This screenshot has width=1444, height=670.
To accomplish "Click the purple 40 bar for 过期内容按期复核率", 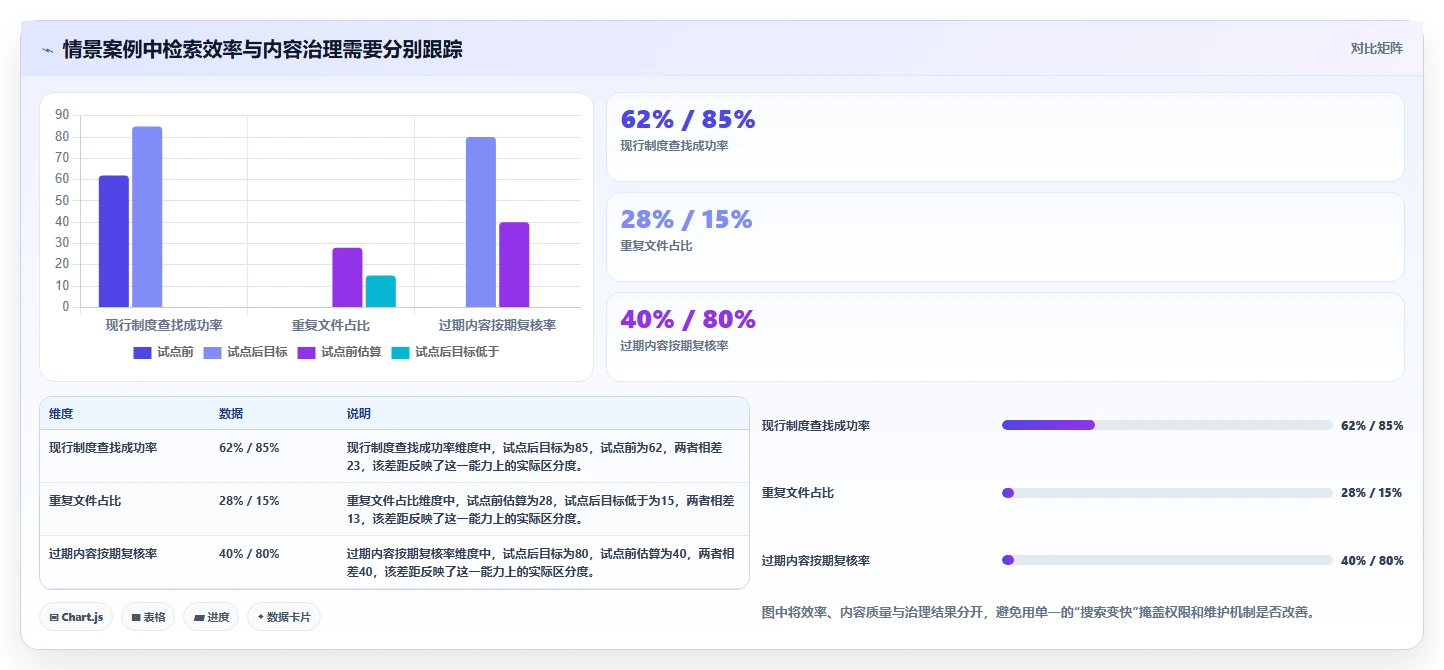I will [x=514, y=264].
